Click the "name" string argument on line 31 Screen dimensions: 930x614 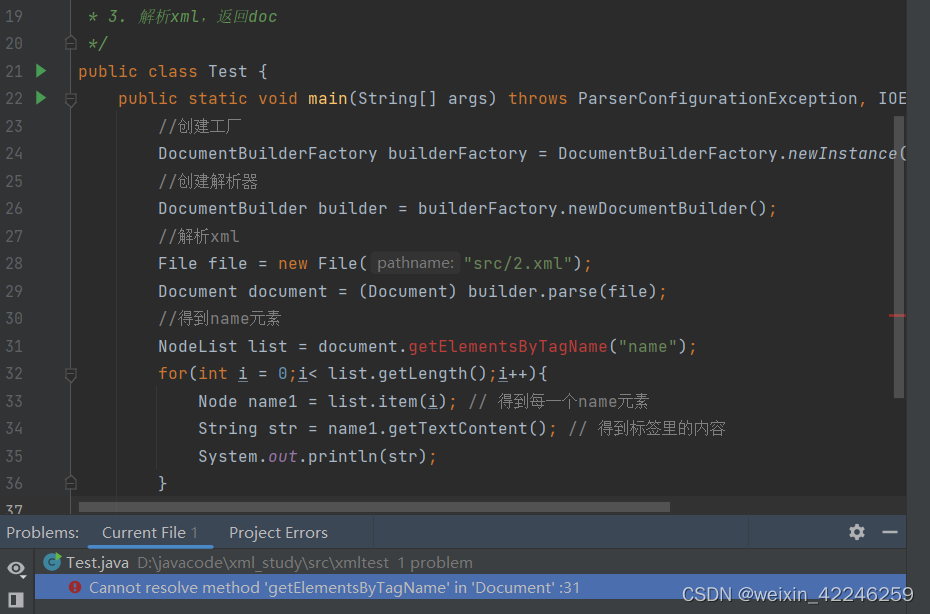point(648,346)
